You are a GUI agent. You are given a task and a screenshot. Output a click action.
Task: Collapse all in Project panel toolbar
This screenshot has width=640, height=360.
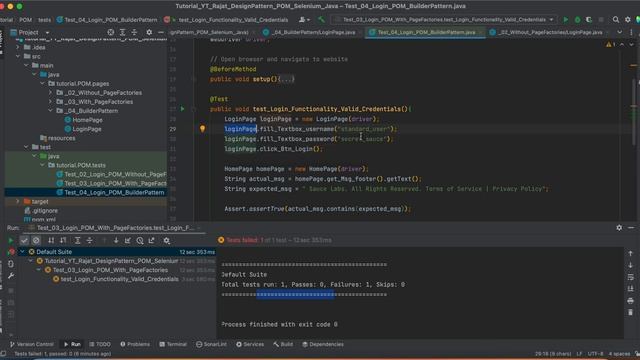click(134, 32)
